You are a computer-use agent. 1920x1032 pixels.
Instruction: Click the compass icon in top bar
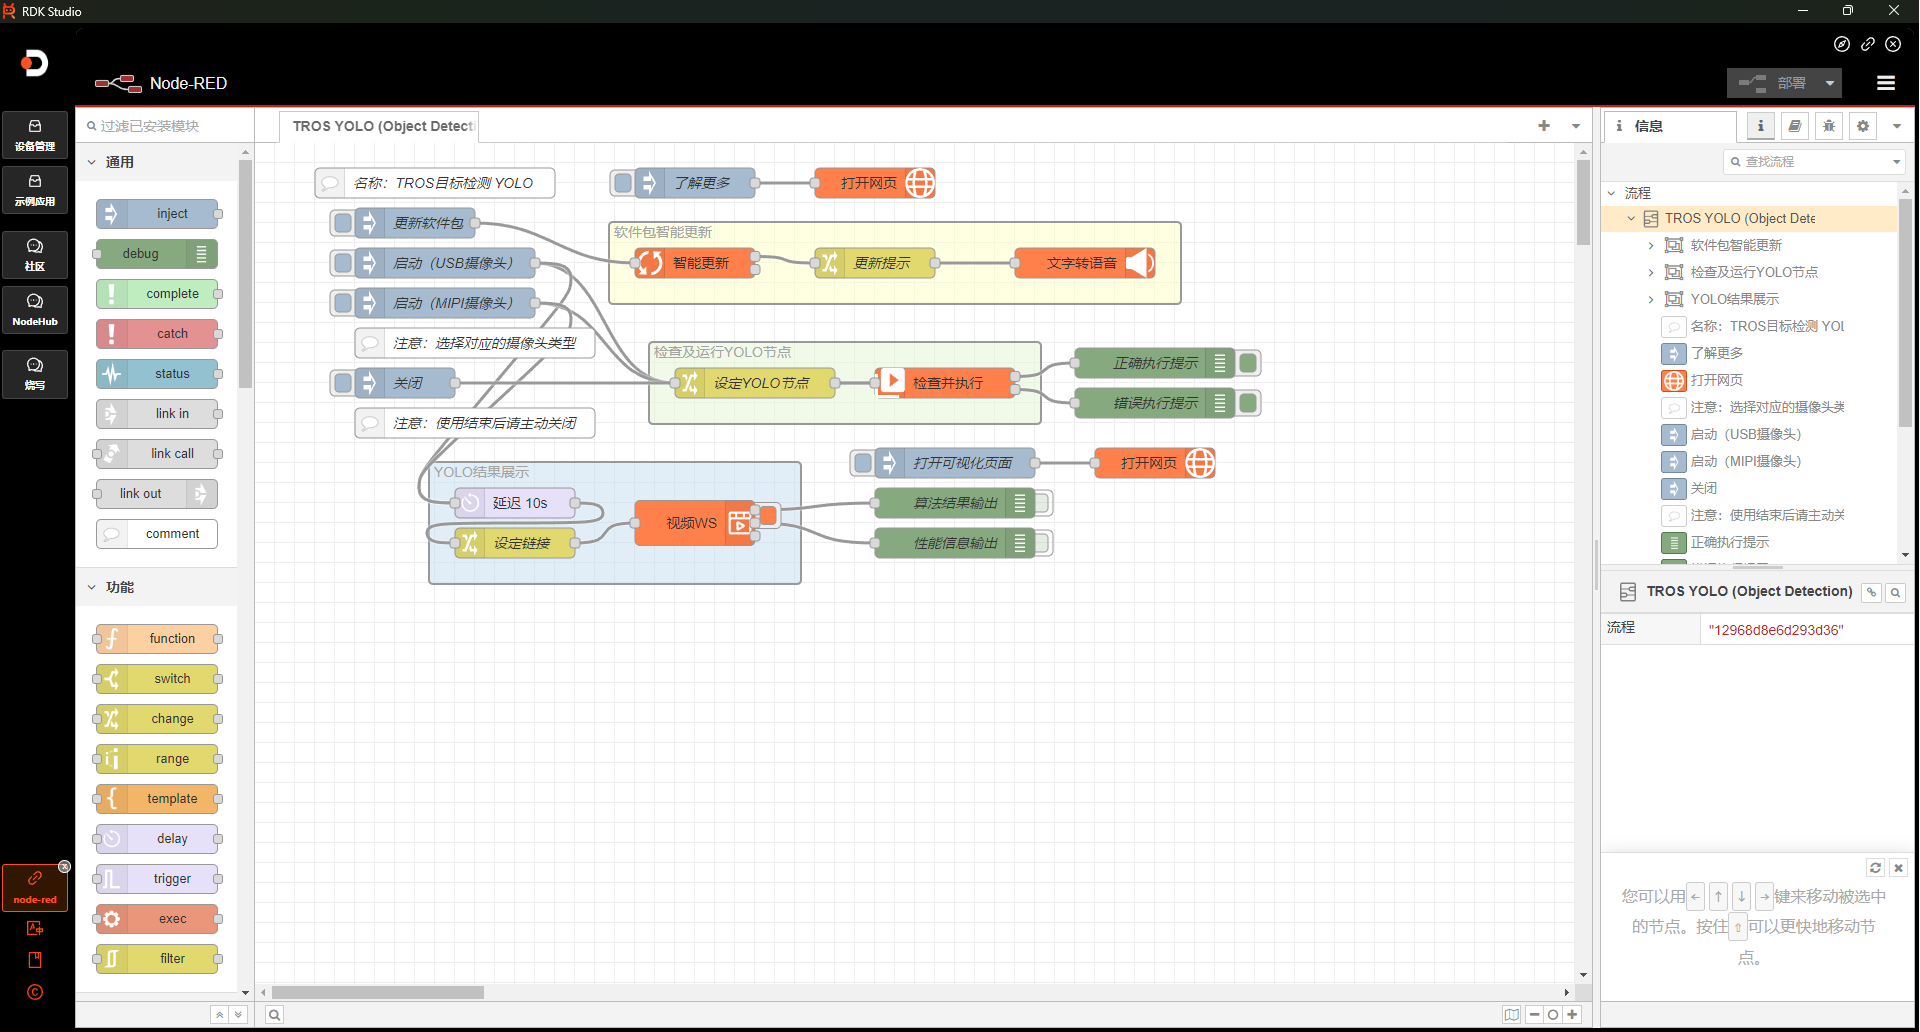[x=1842, y=44]
